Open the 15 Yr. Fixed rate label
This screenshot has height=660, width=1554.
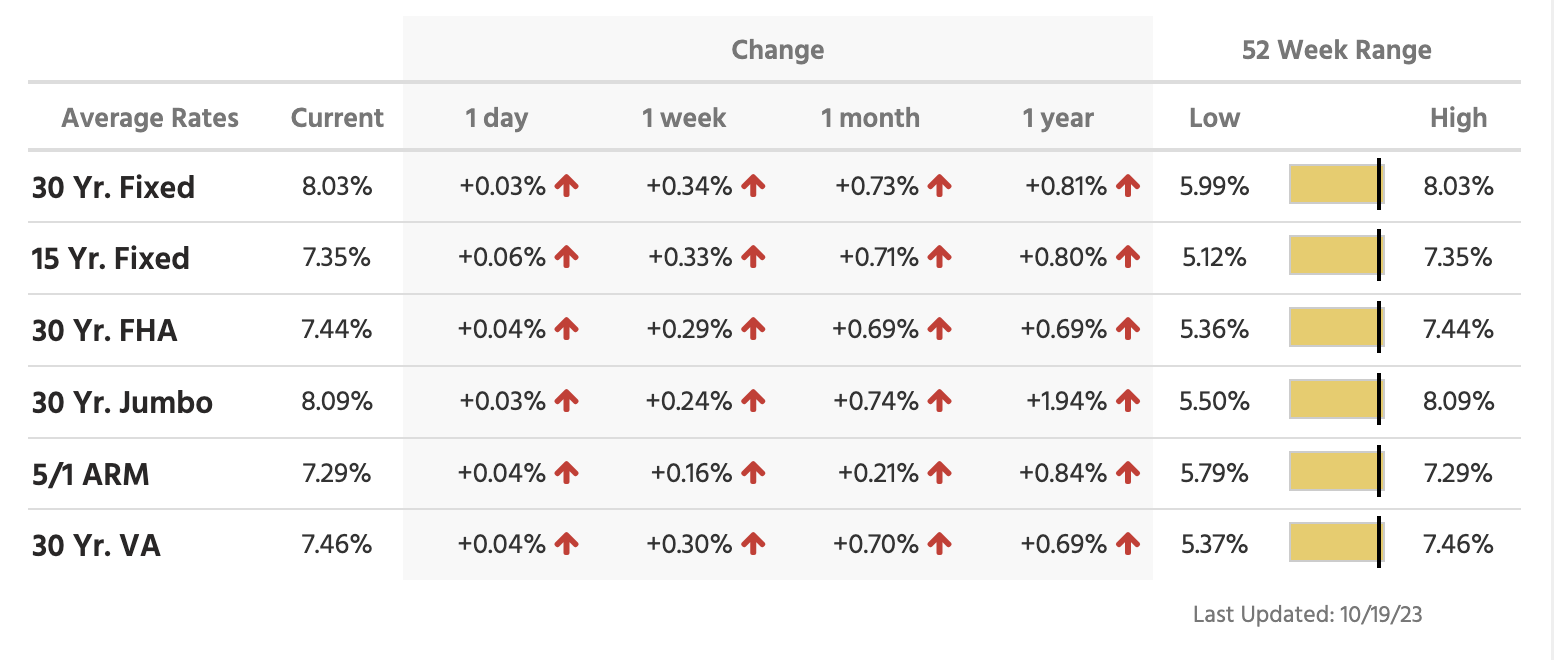tap(110, 259)
